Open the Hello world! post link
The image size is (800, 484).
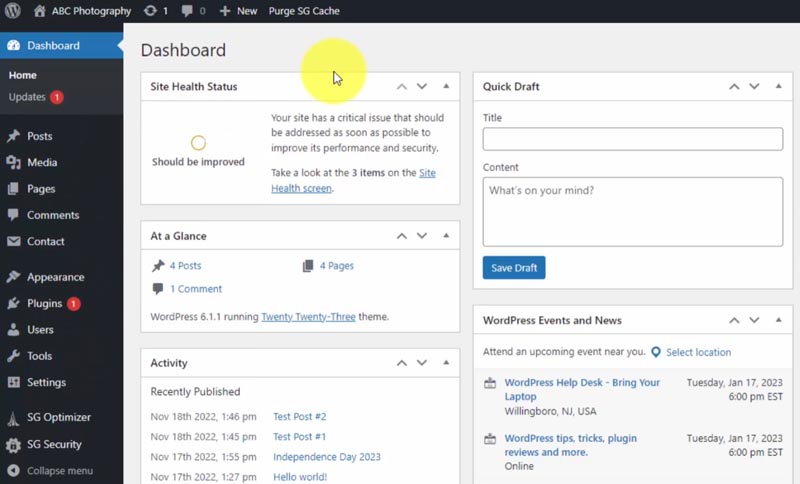click(300, 477)
